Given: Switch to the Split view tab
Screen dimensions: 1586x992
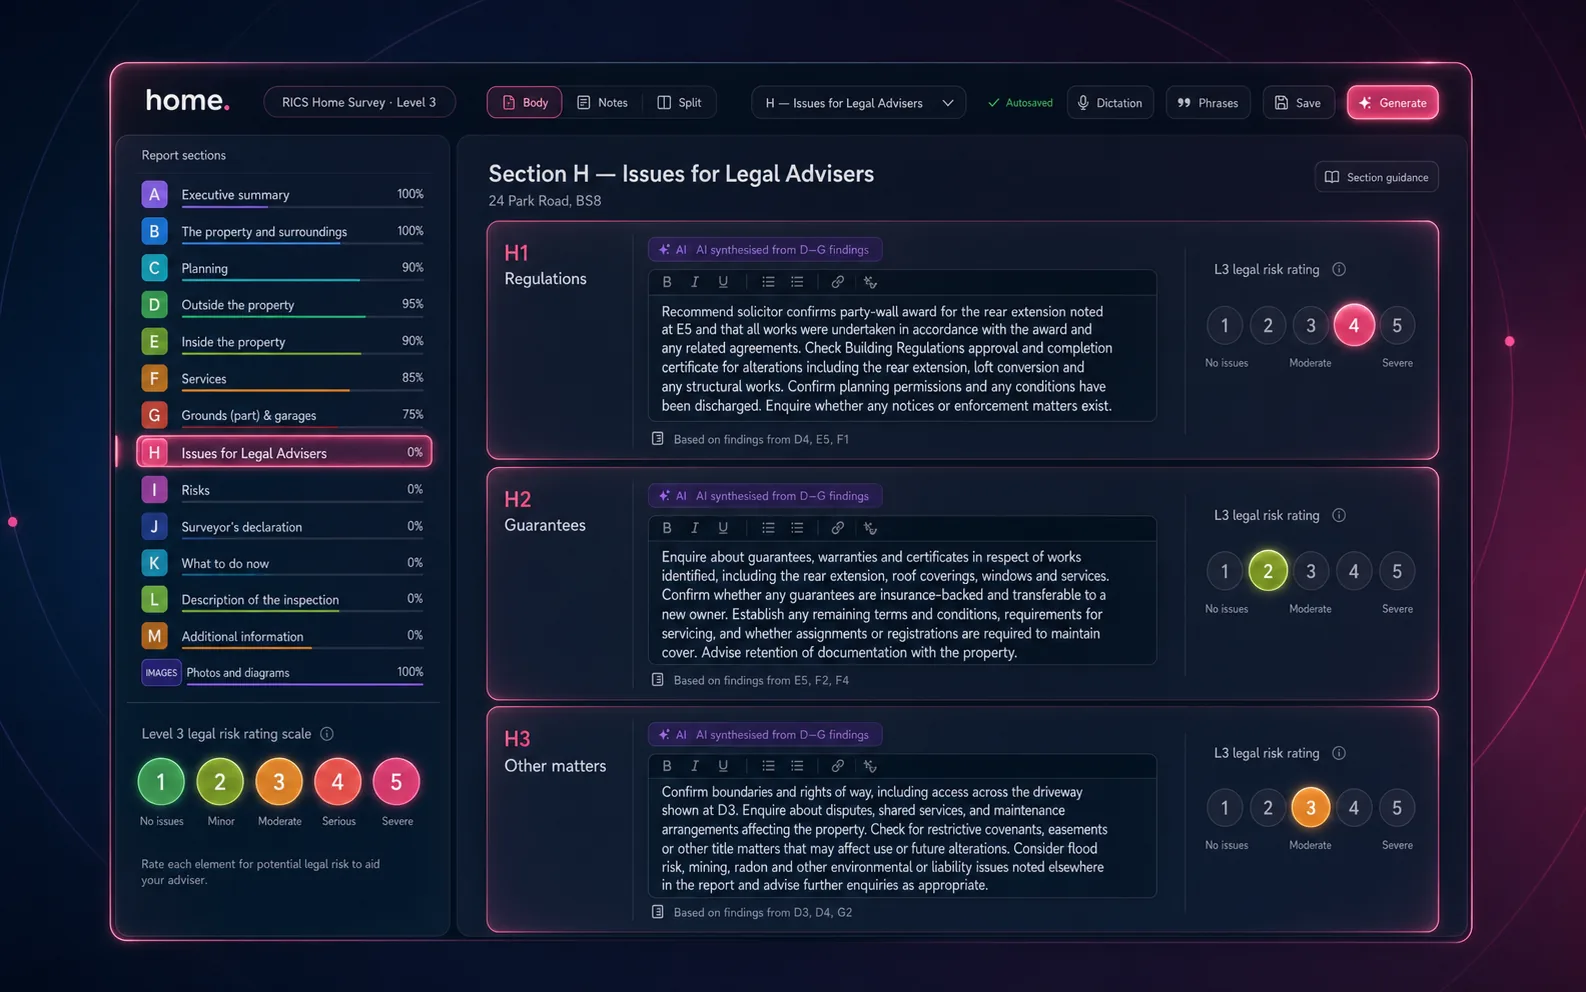Looking at the screenshot, I should (680, 103).
